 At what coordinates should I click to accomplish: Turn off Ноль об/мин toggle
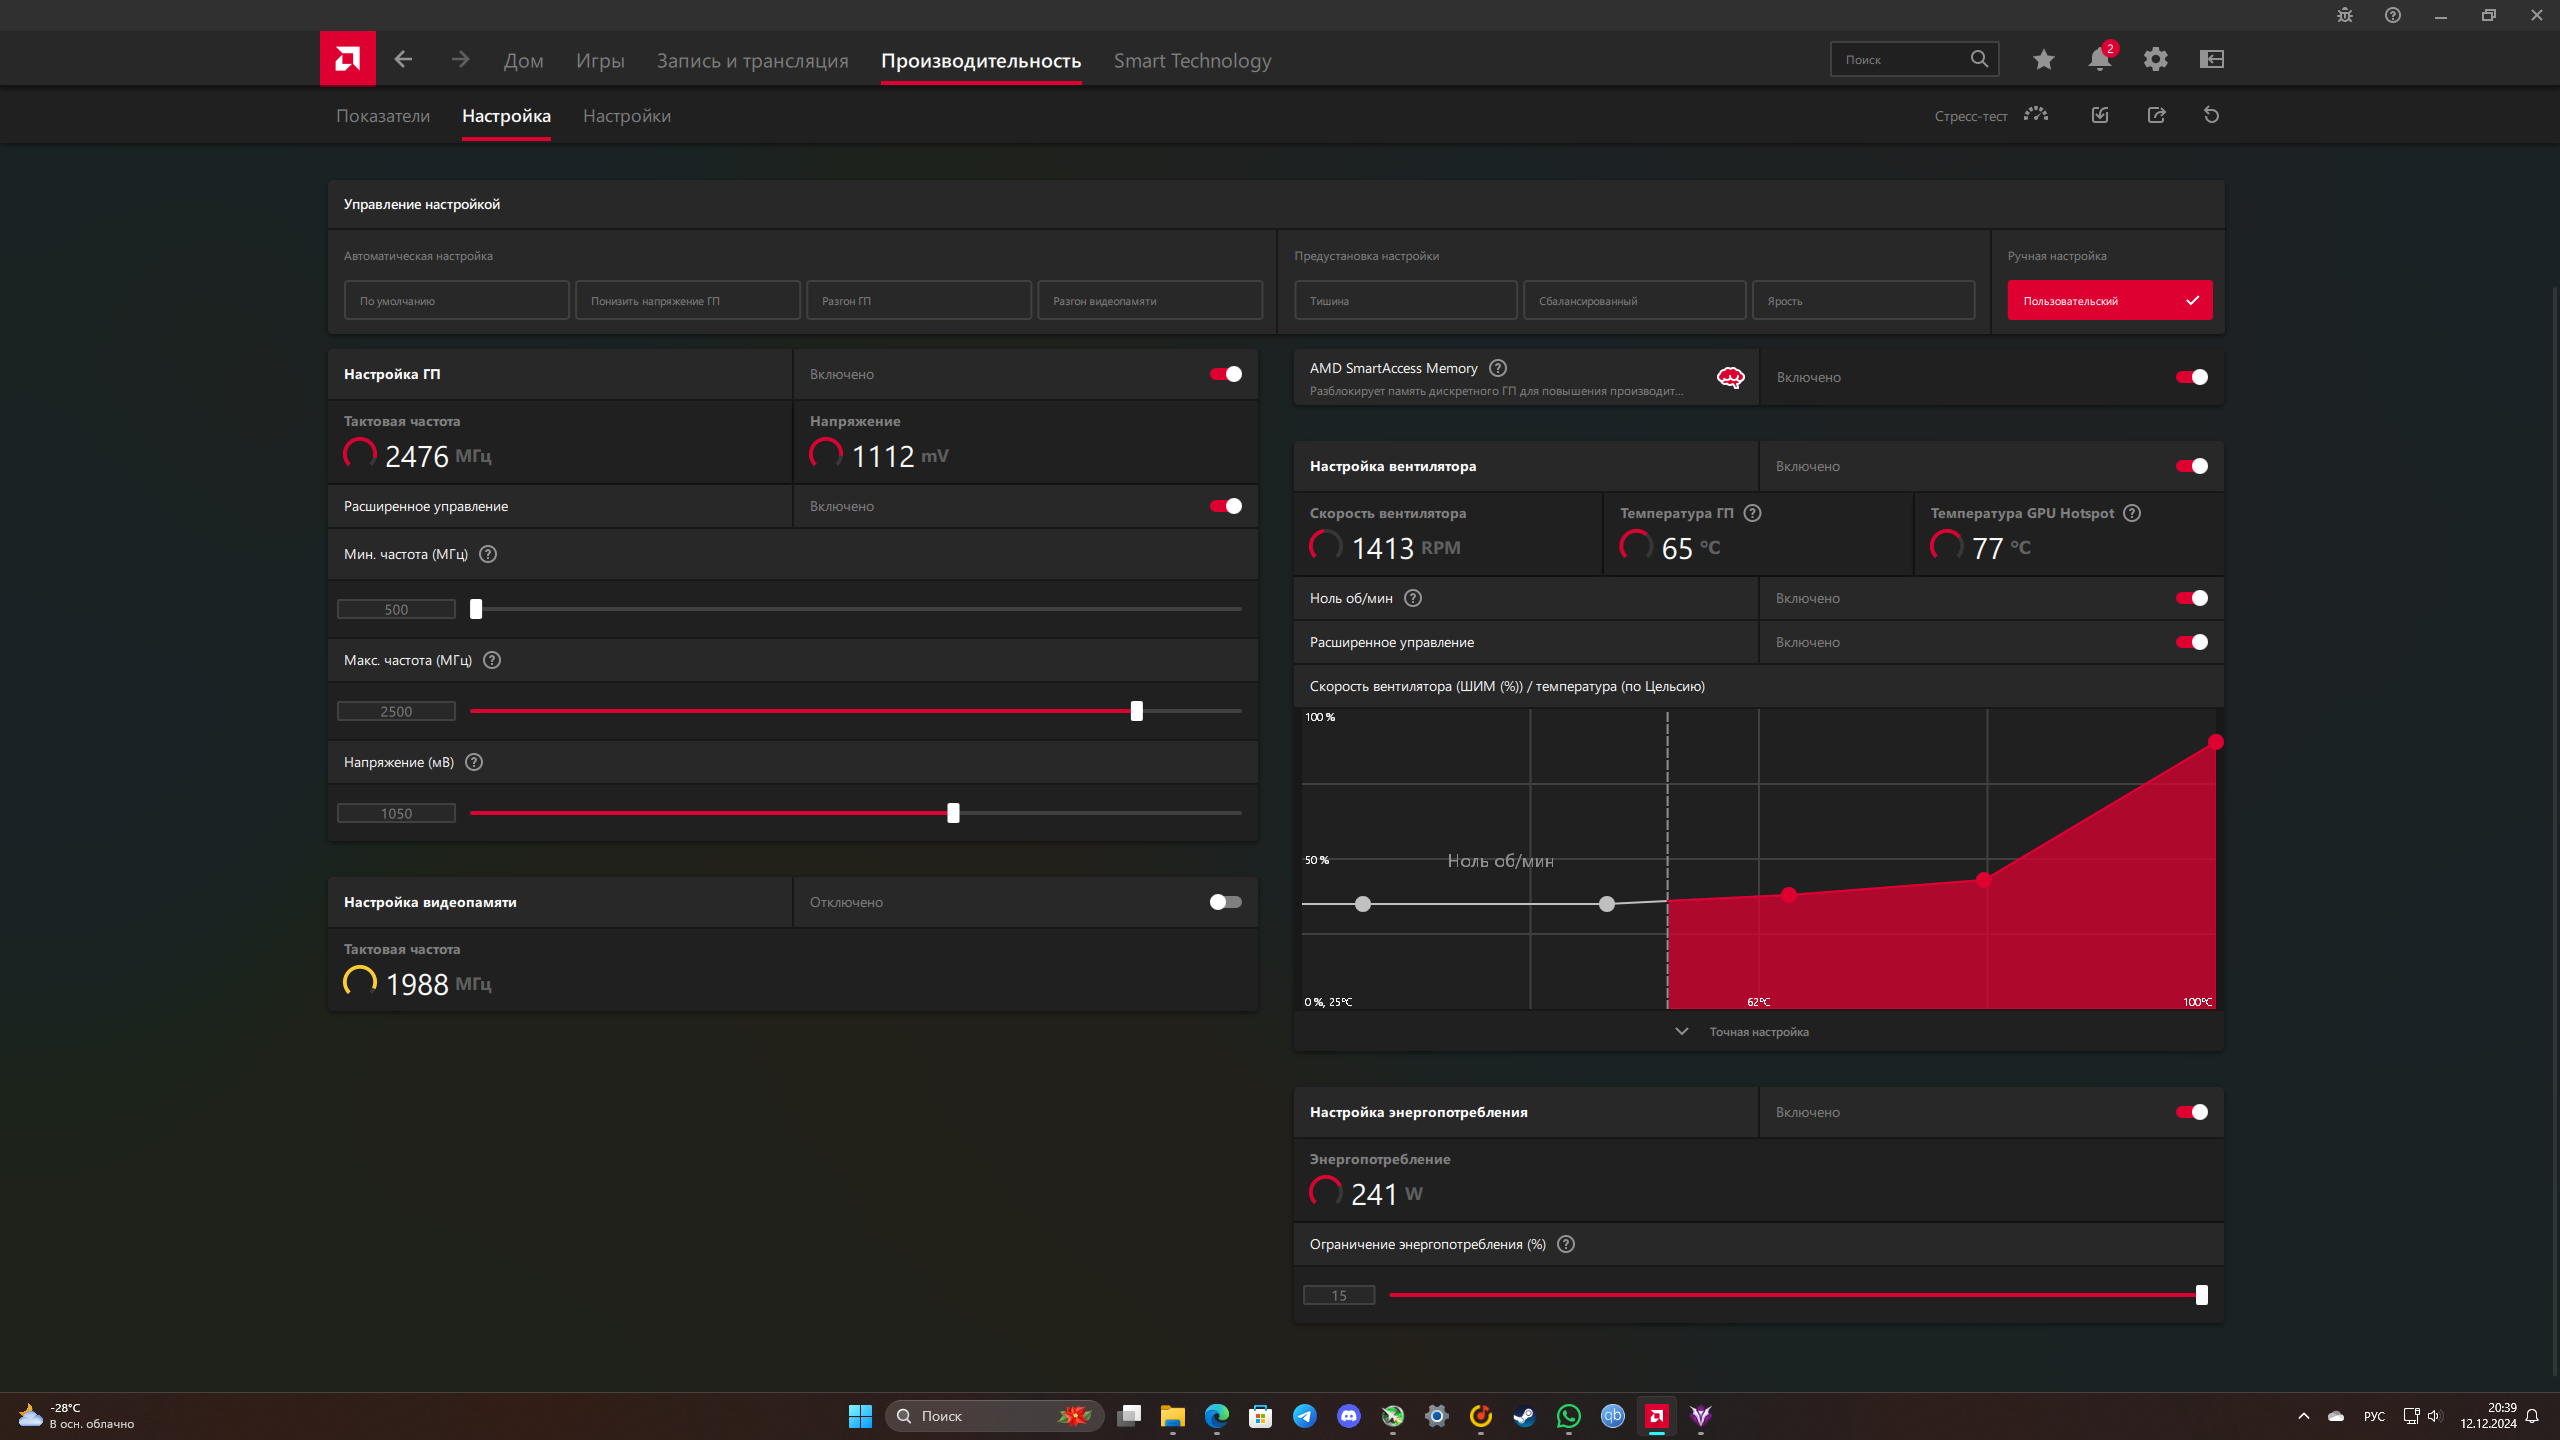pos(2191,598)
